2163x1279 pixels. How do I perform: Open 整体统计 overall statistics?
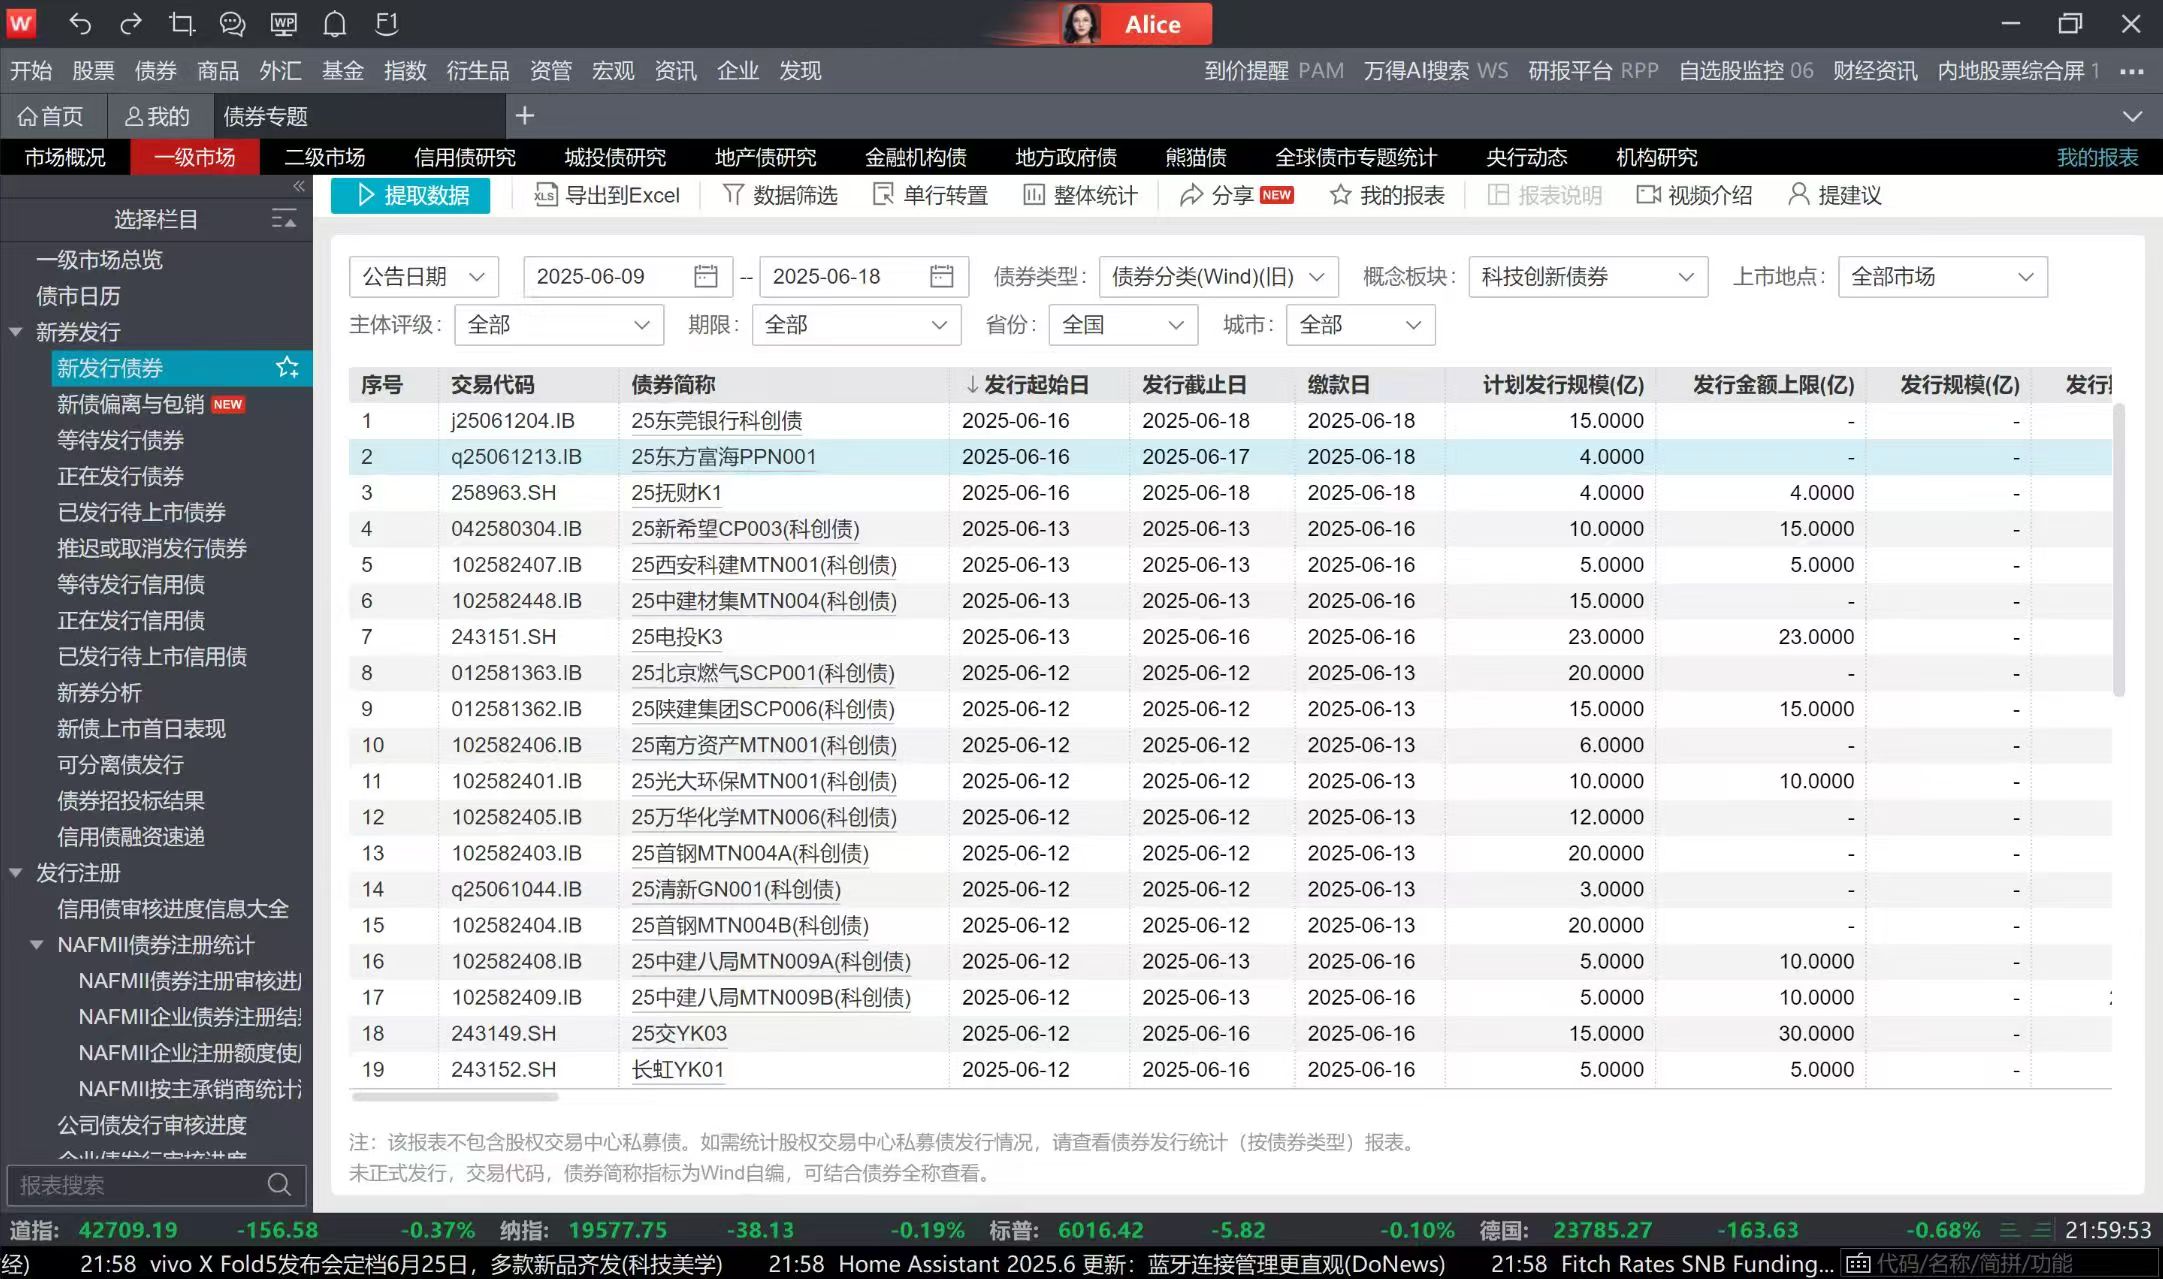tap(1079, 195)
